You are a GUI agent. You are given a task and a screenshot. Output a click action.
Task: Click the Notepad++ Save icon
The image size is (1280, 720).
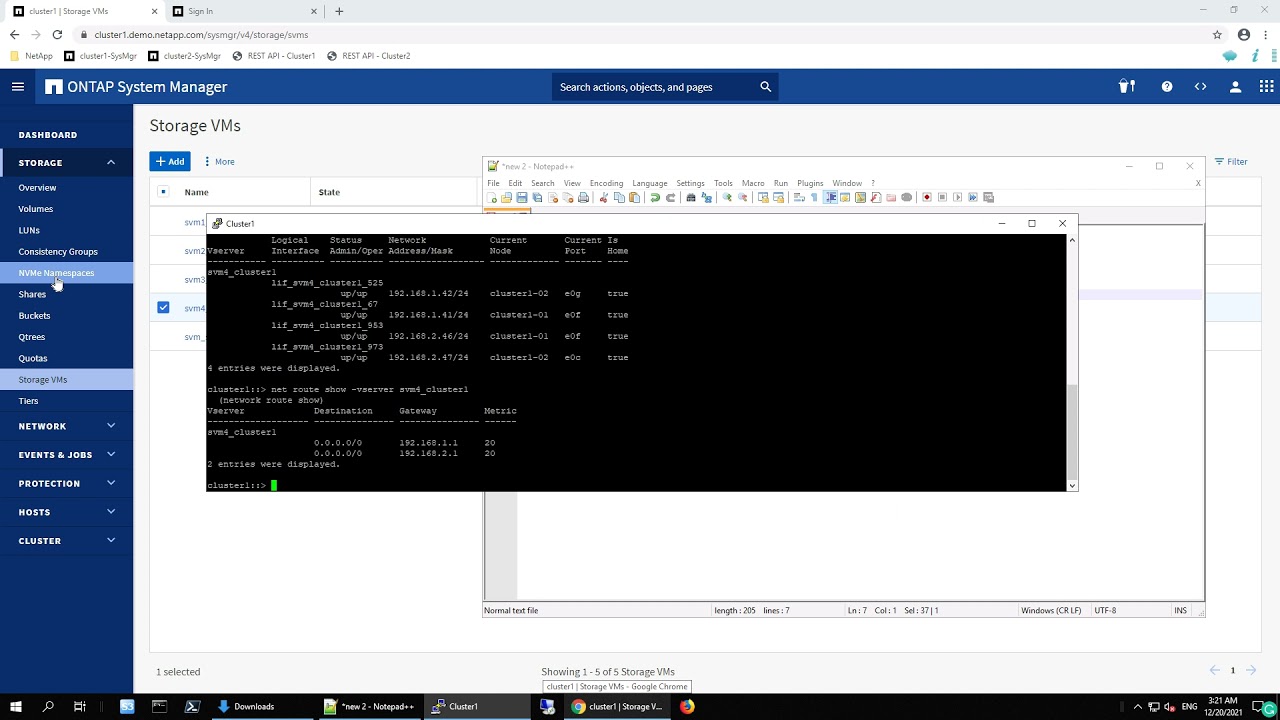pyautogui.click(x=521, y=197)
